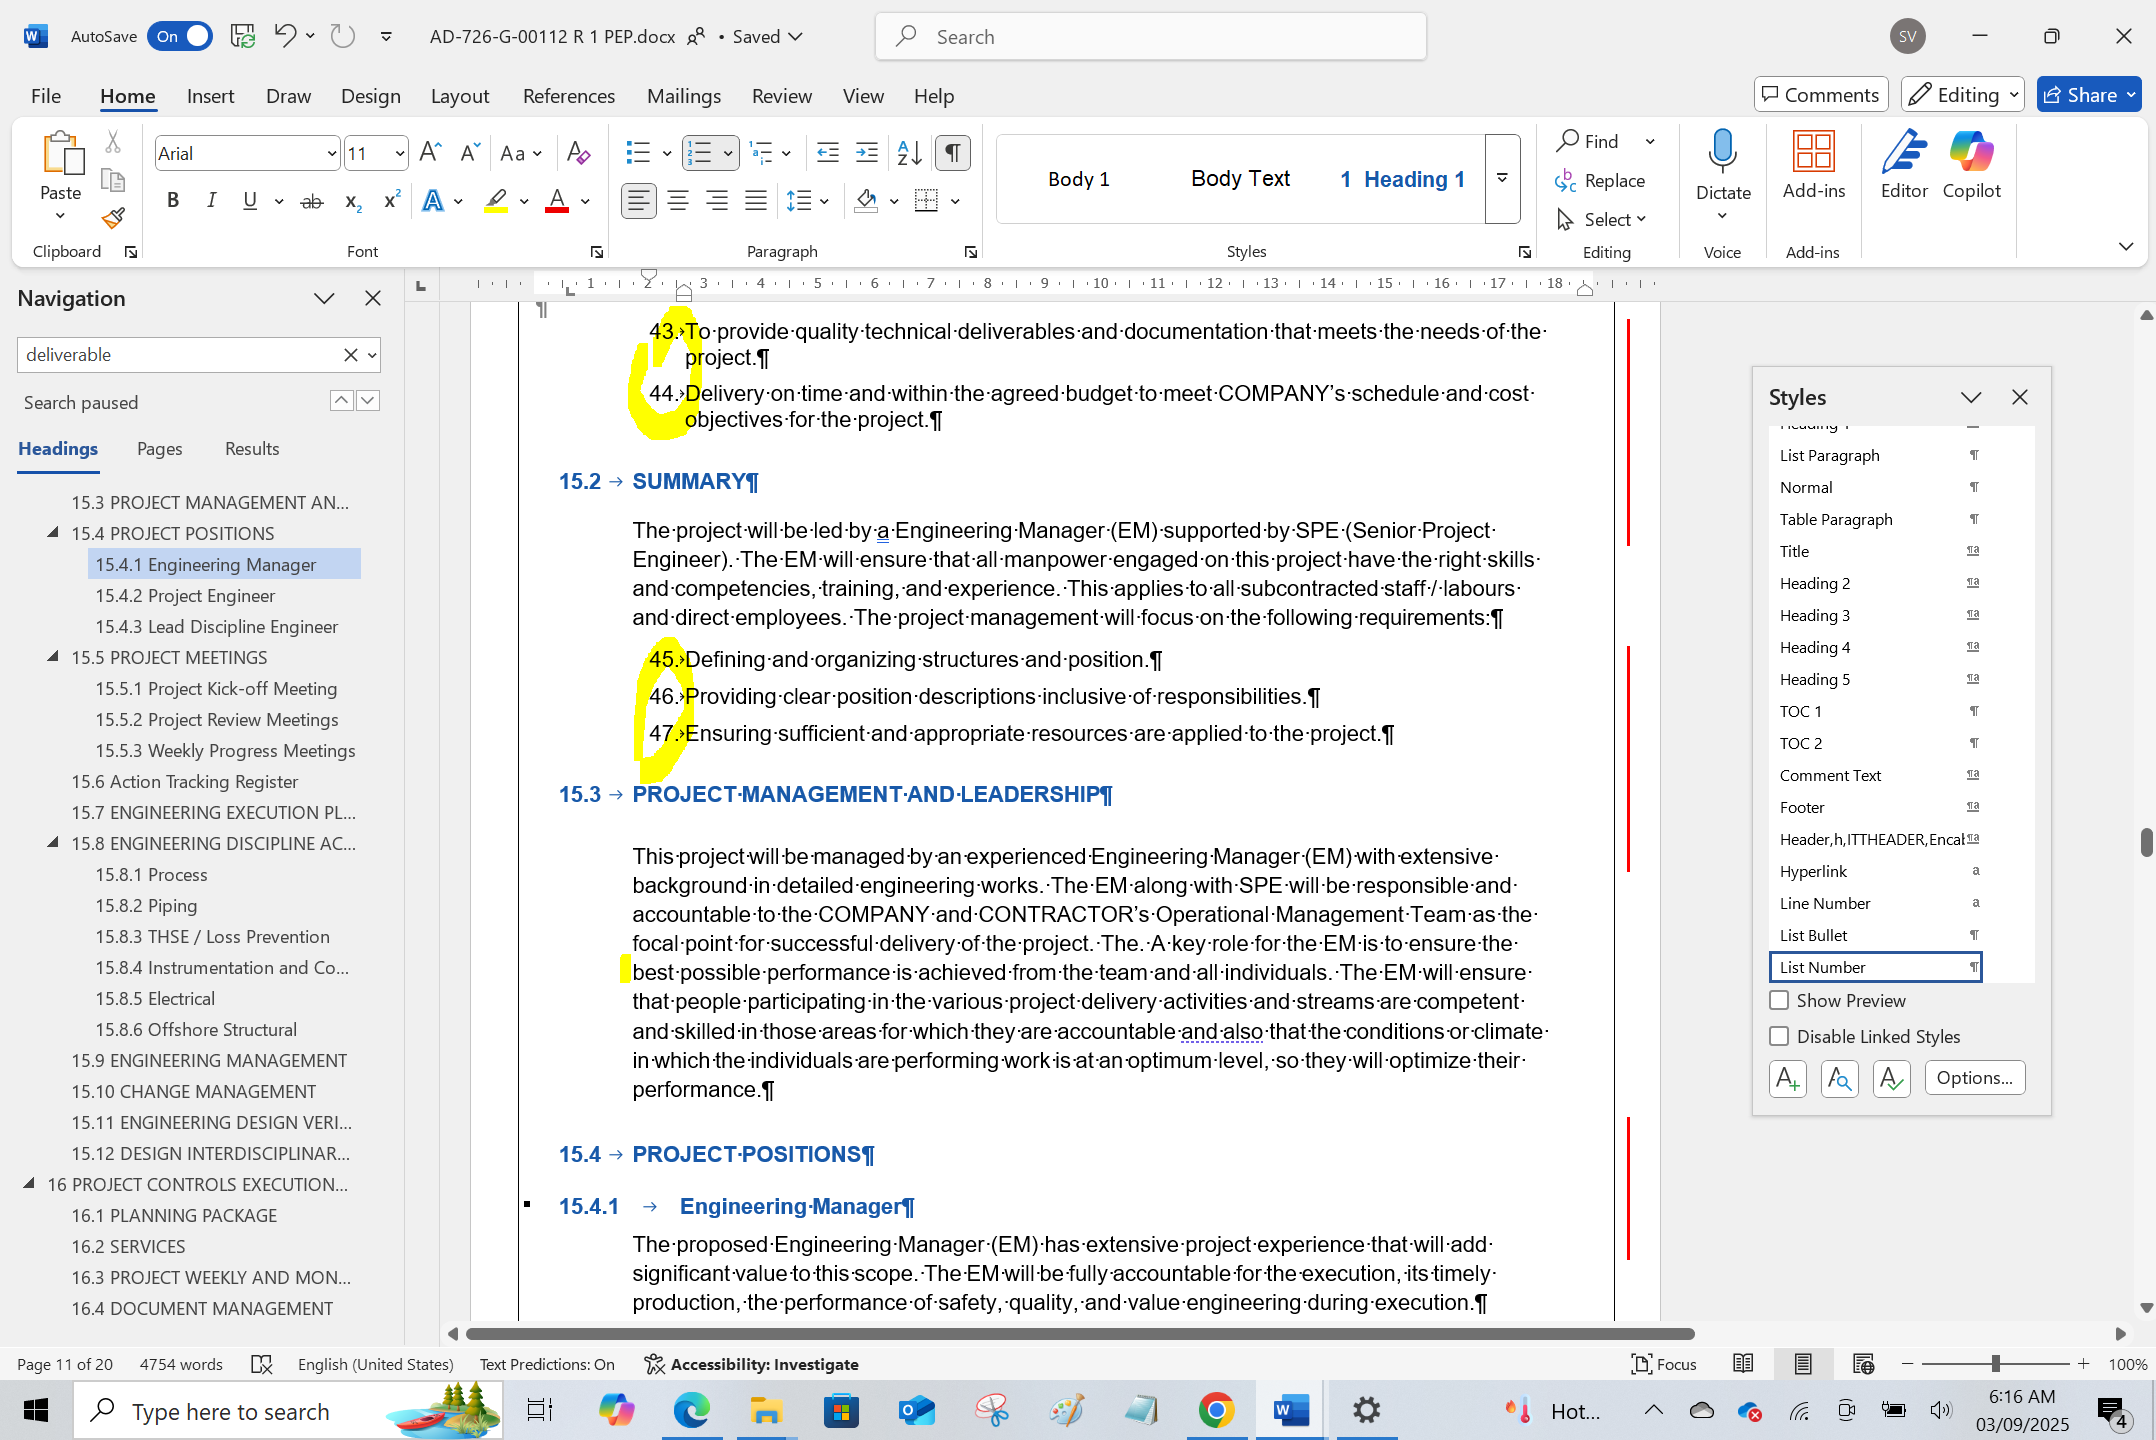Clear the deliverable search text
The image size is (2156, 1440).
(x=349, y=354)
